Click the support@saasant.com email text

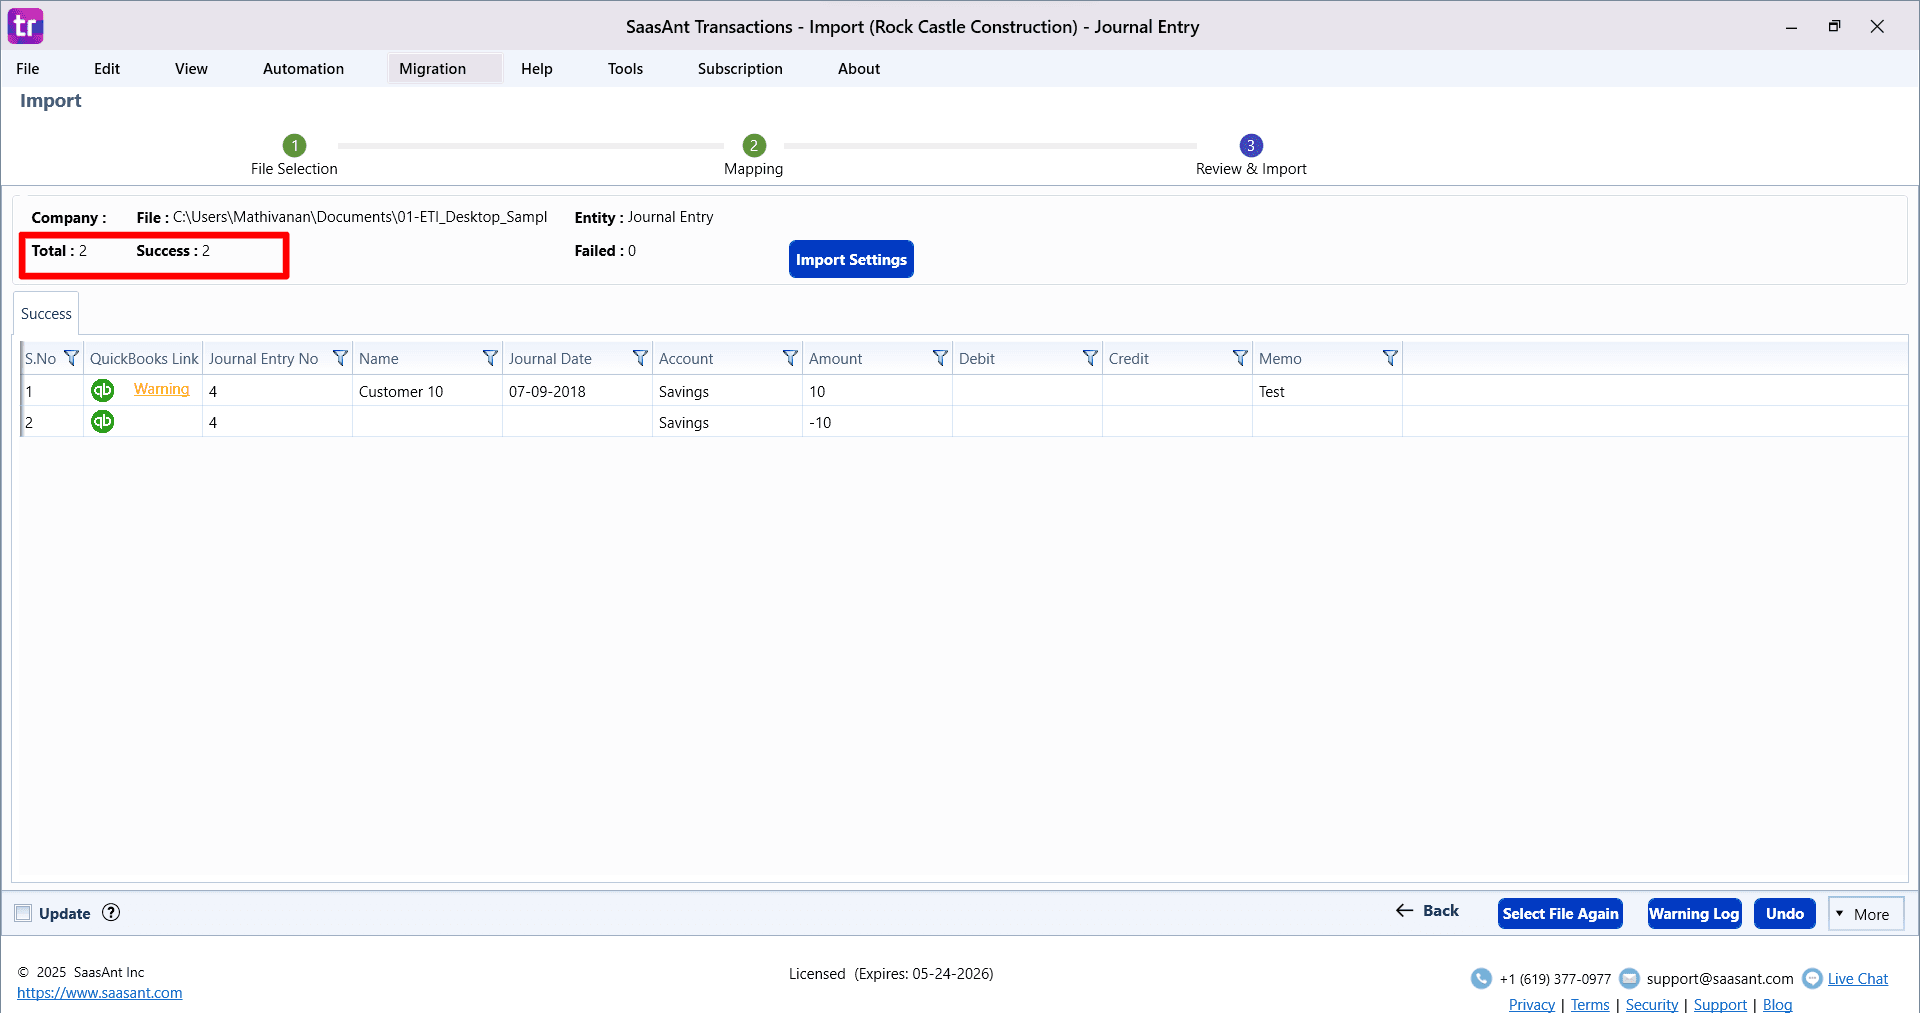click(x=1720, y=979)
